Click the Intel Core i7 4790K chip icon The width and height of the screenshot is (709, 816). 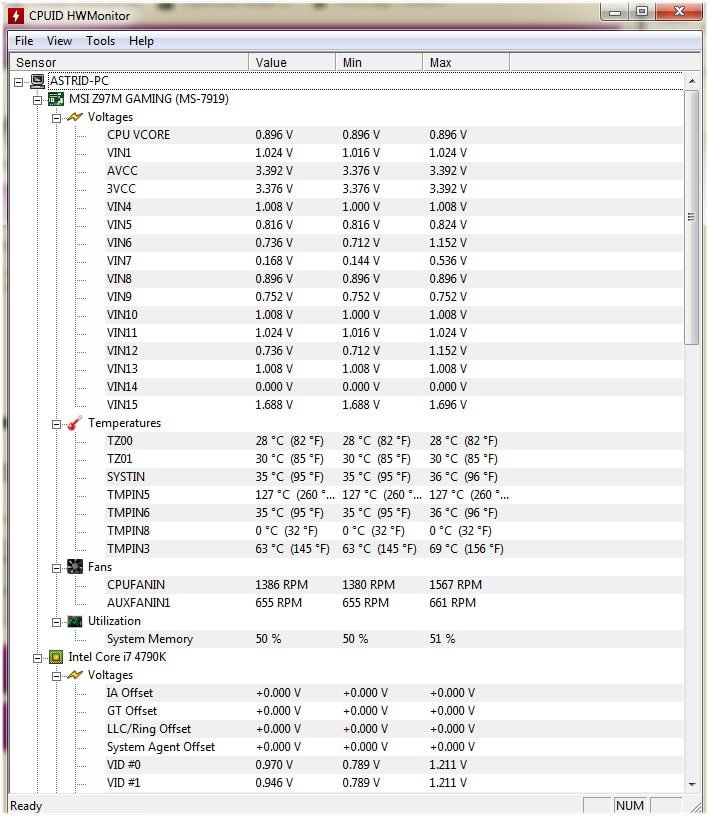[x=56, y=657]
